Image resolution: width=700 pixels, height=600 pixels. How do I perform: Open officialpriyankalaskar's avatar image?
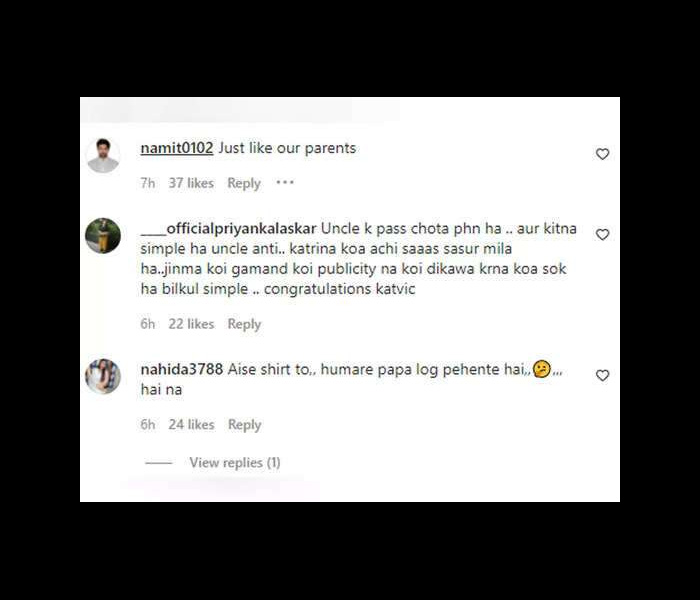103,236
